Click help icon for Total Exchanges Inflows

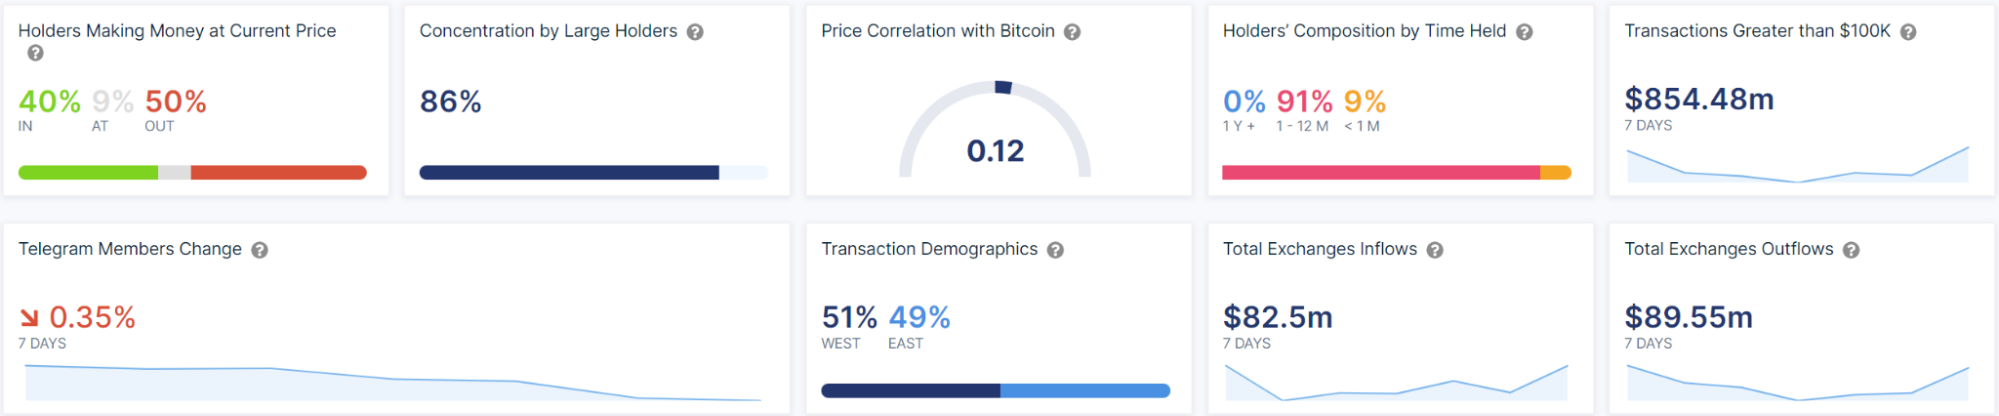[x=1435, y=250]
